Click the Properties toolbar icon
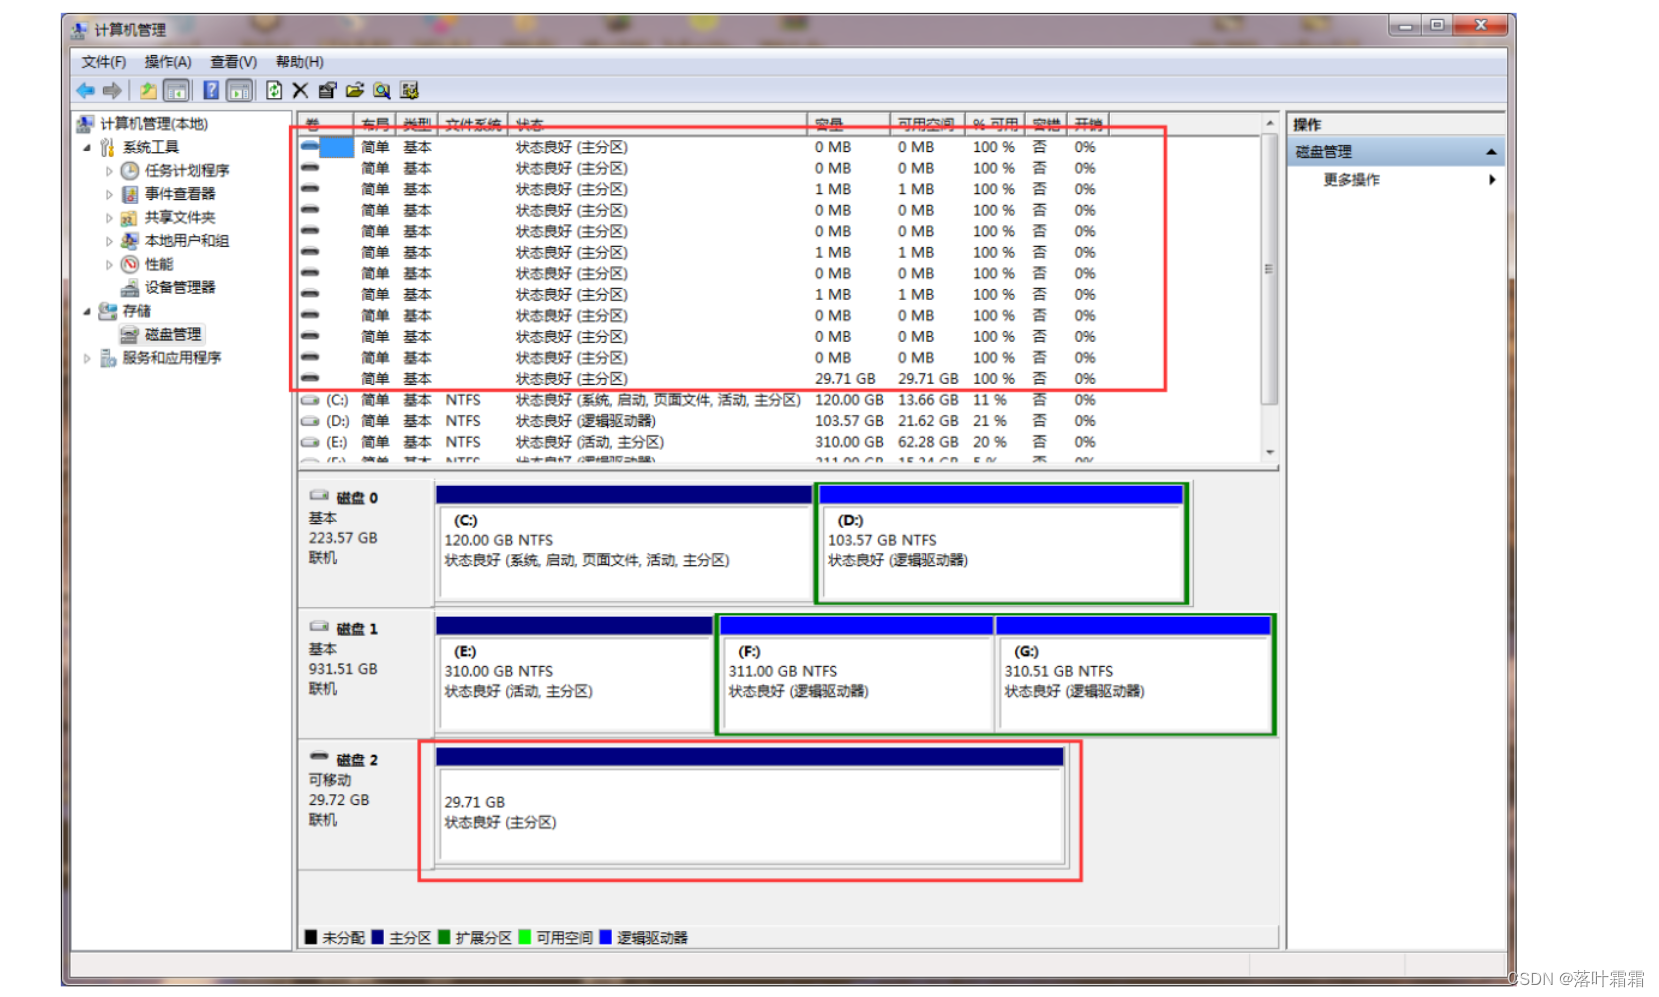Image resolution: width=1659 pixels, height=997 pixels. point(327,91)
